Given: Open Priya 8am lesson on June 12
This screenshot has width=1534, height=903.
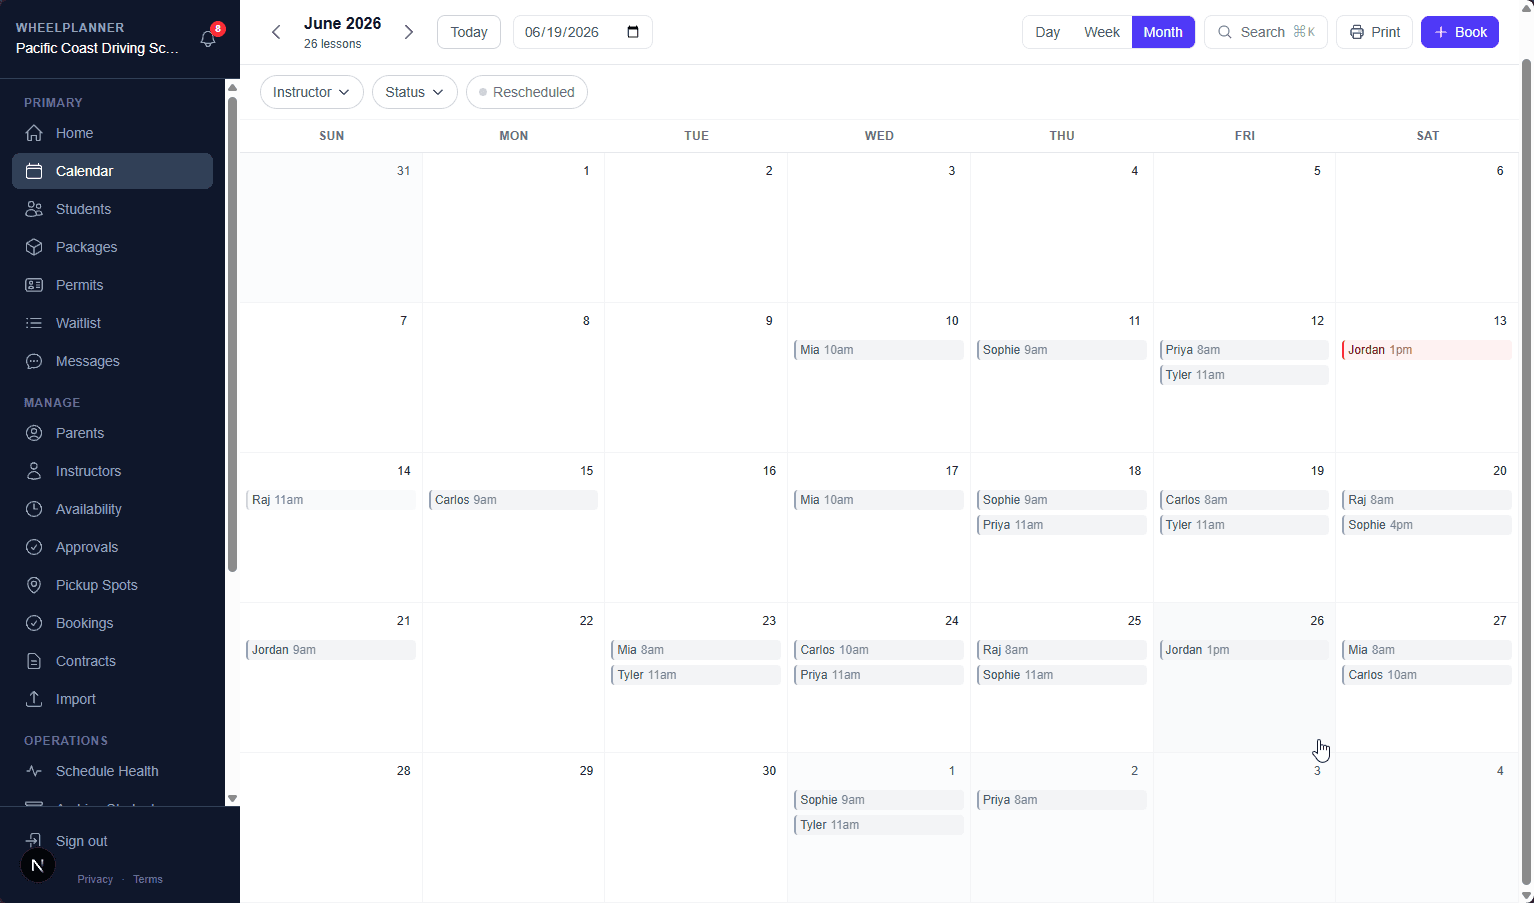Looking at the screenshot, I should [1244, 350].
